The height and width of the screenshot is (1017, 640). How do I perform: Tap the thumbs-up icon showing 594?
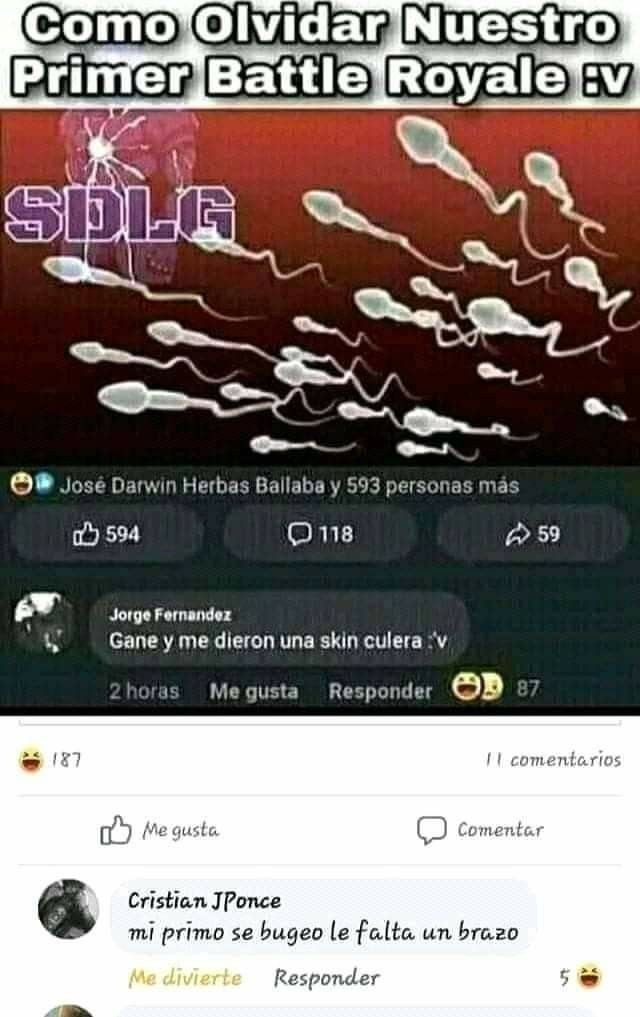[86, 534]
